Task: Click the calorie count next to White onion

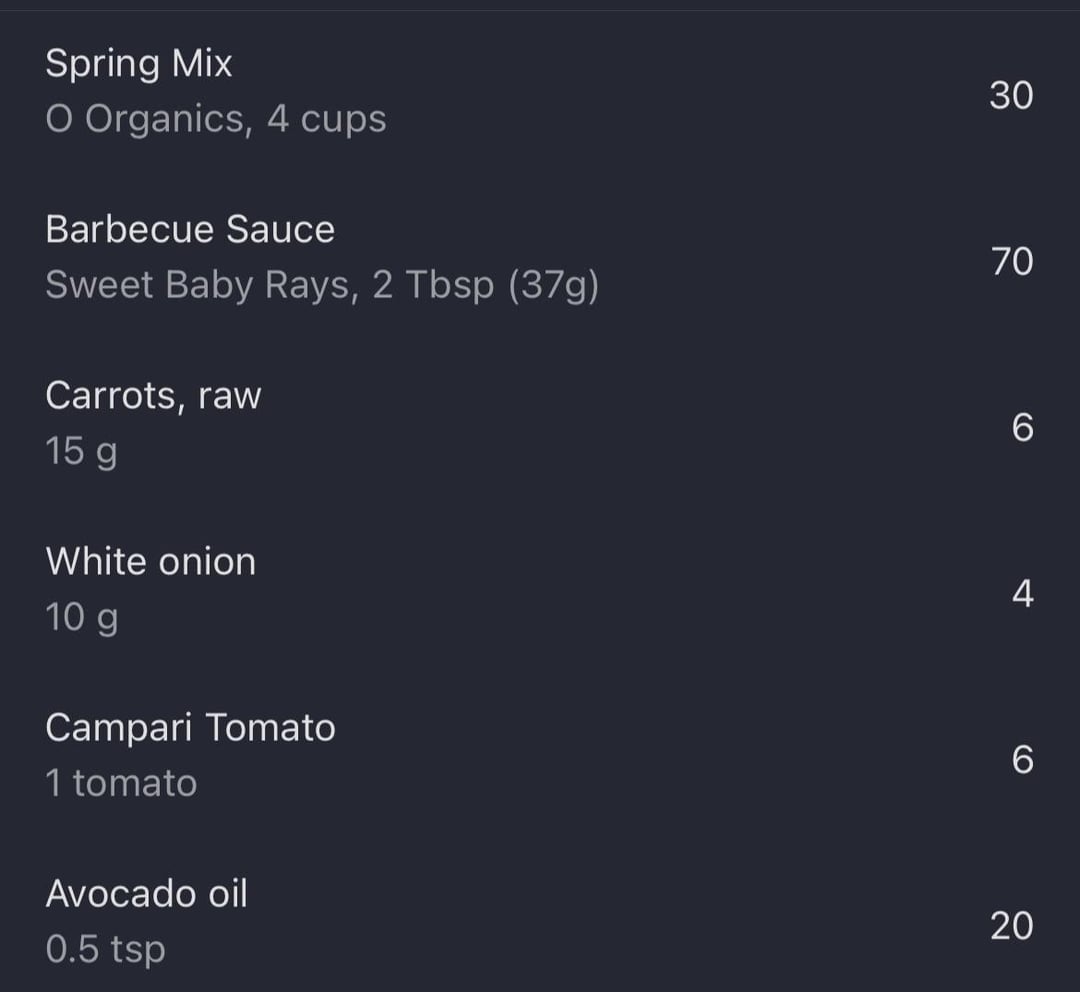Action: (1023, 593)
